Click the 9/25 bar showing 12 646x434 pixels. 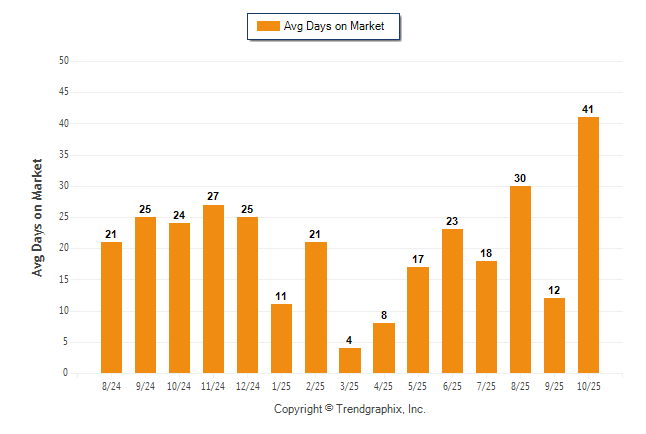point(554,335)
